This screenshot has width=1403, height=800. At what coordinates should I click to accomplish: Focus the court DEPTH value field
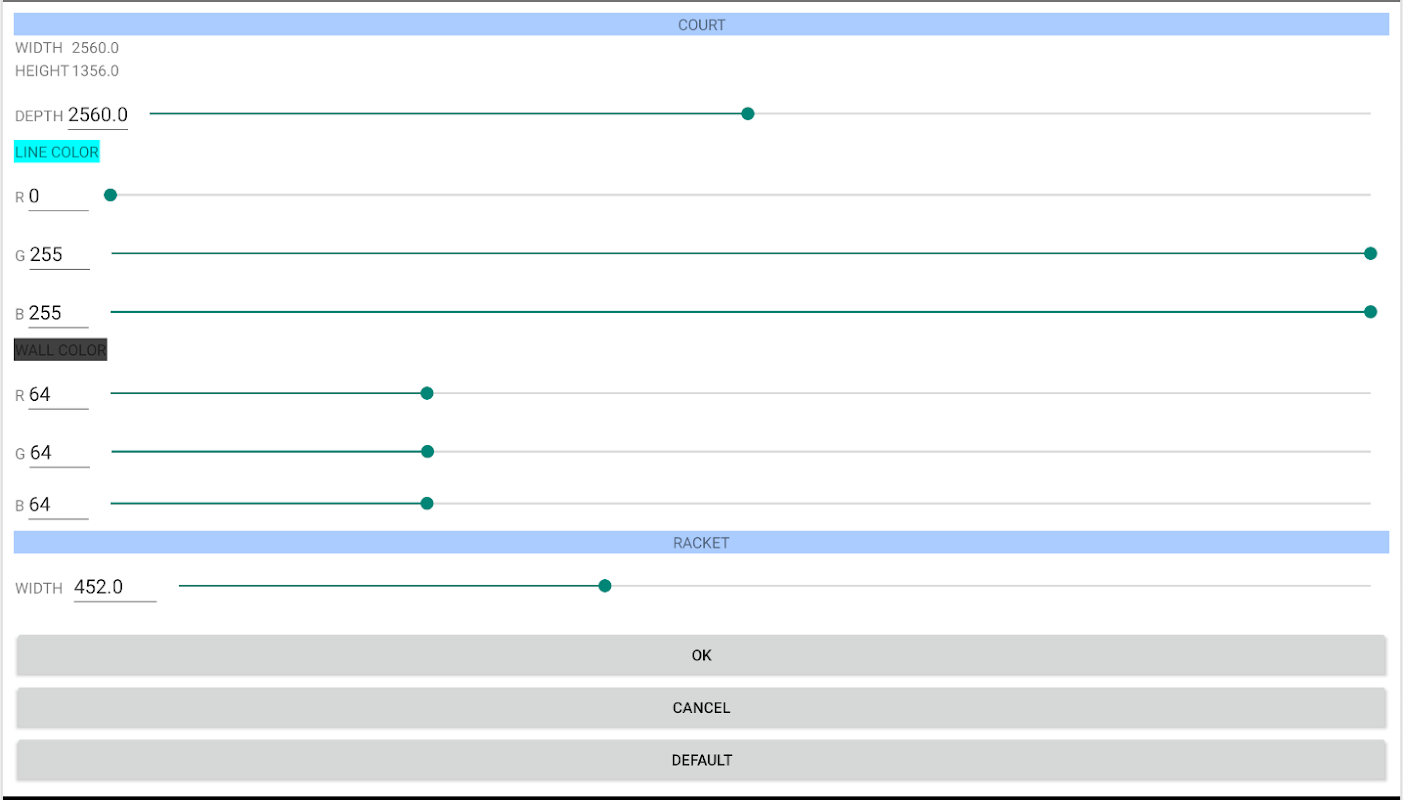pos(98,115)
